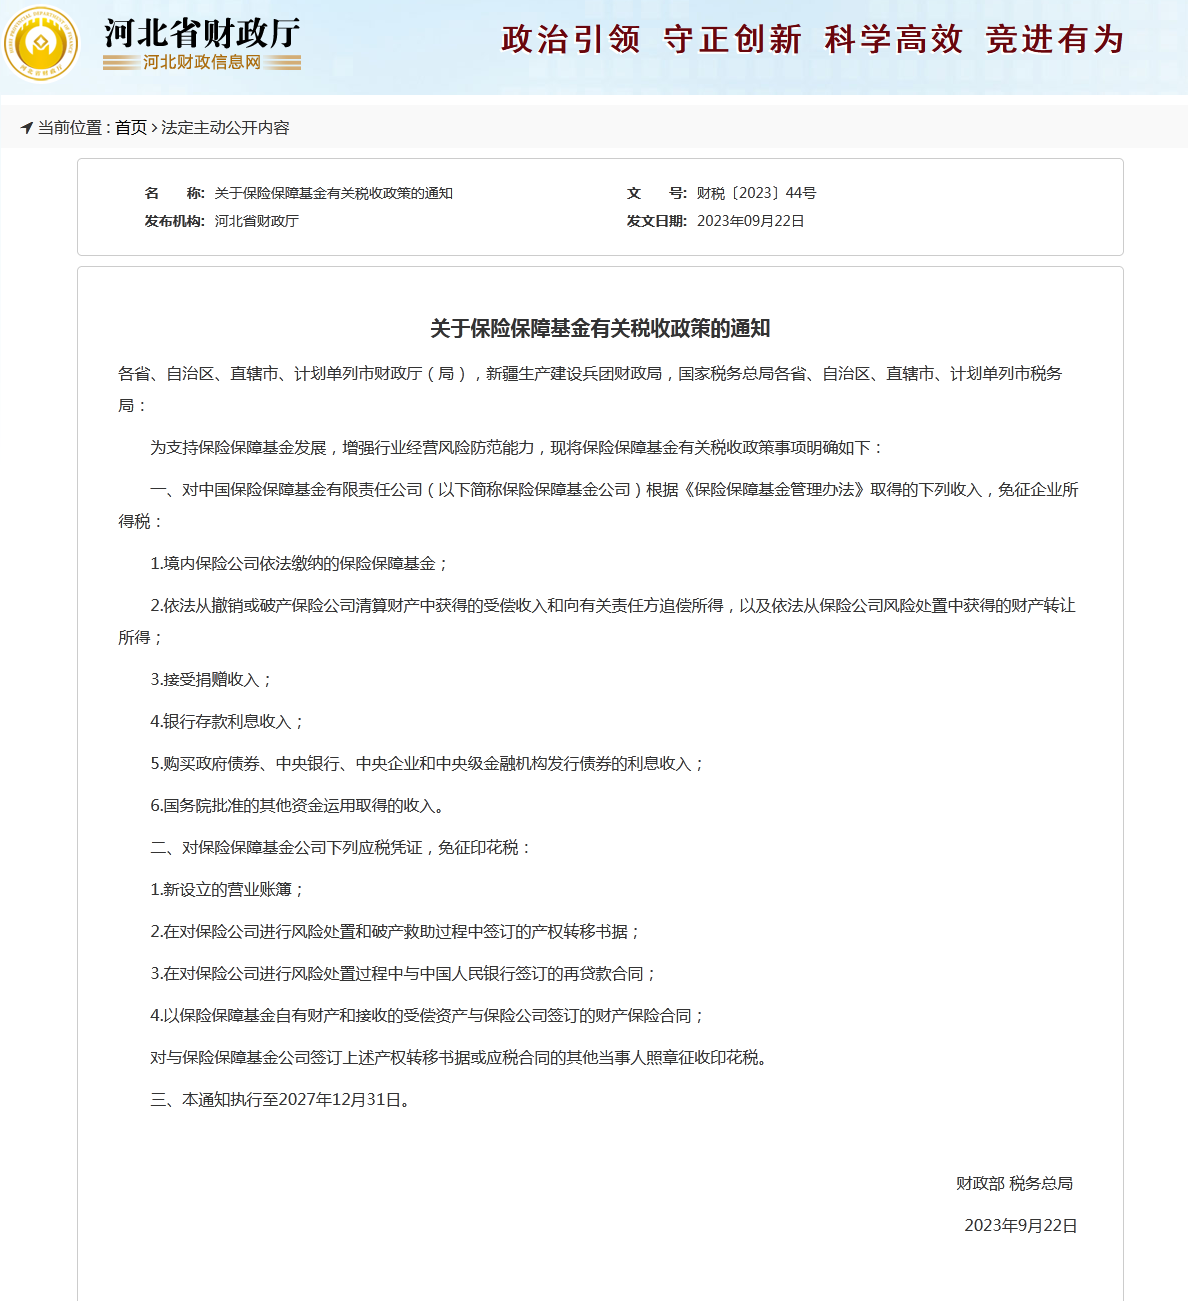Select the document number 财税〔2023〕44号

[756, 193]
